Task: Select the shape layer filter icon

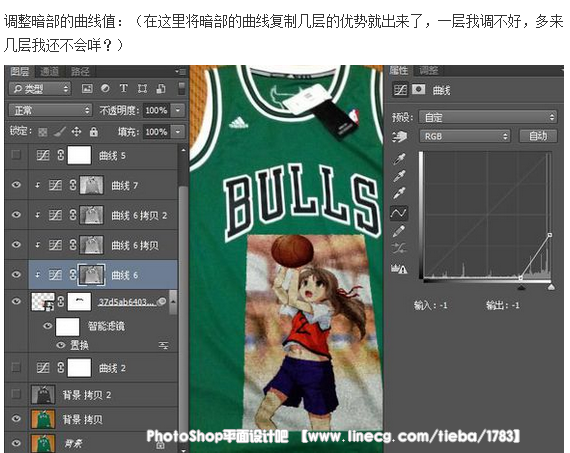Action: [x=142, y=88]
